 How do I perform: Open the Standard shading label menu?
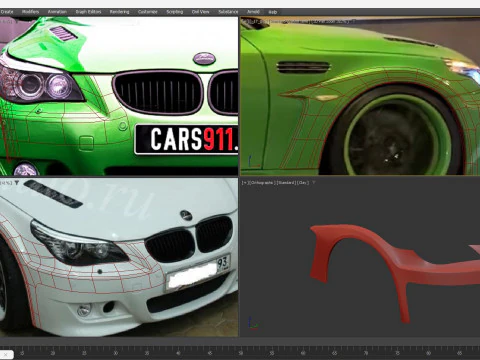[x=286, y=183]
